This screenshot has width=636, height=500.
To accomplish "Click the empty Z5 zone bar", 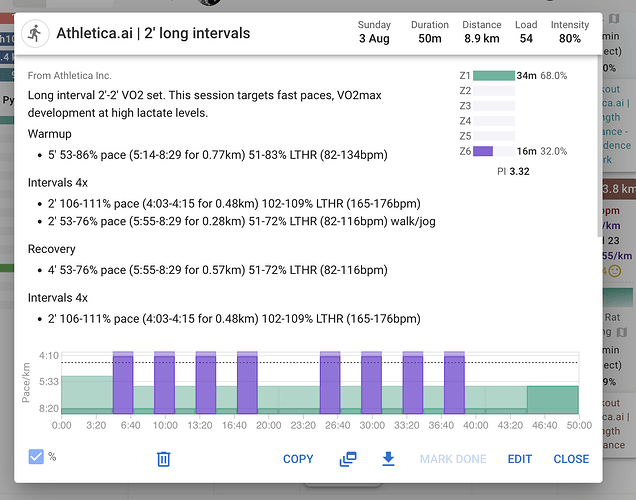I will [x=494, y=136].
